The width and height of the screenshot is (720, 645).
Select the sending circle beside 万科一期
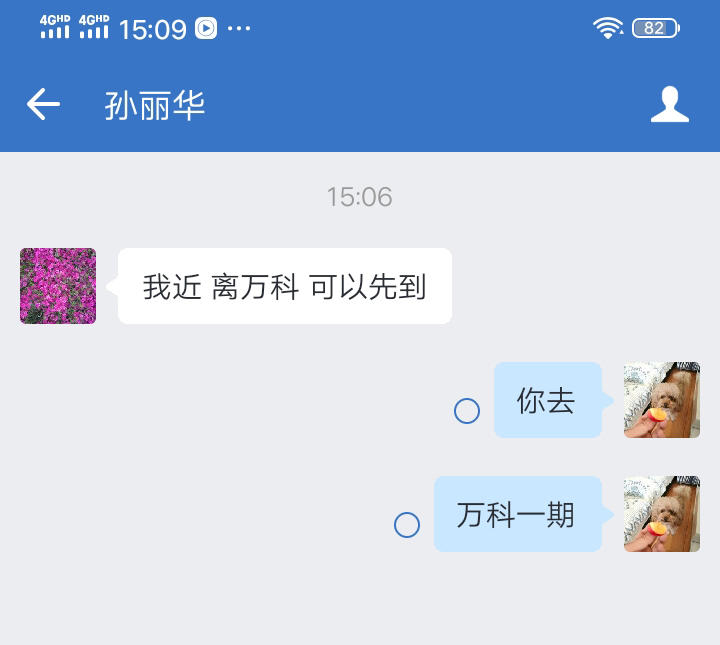[x=407, y=525]
